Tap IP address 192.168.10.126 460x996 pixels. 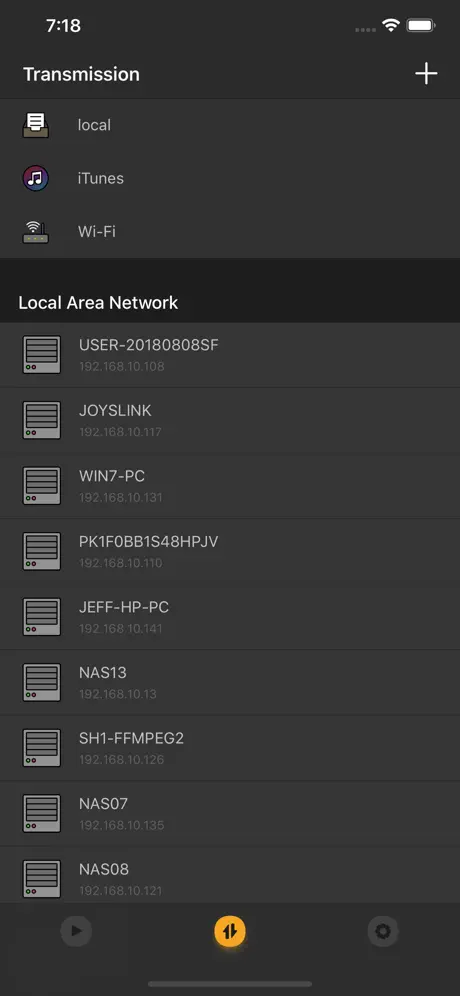pos(121,760)
